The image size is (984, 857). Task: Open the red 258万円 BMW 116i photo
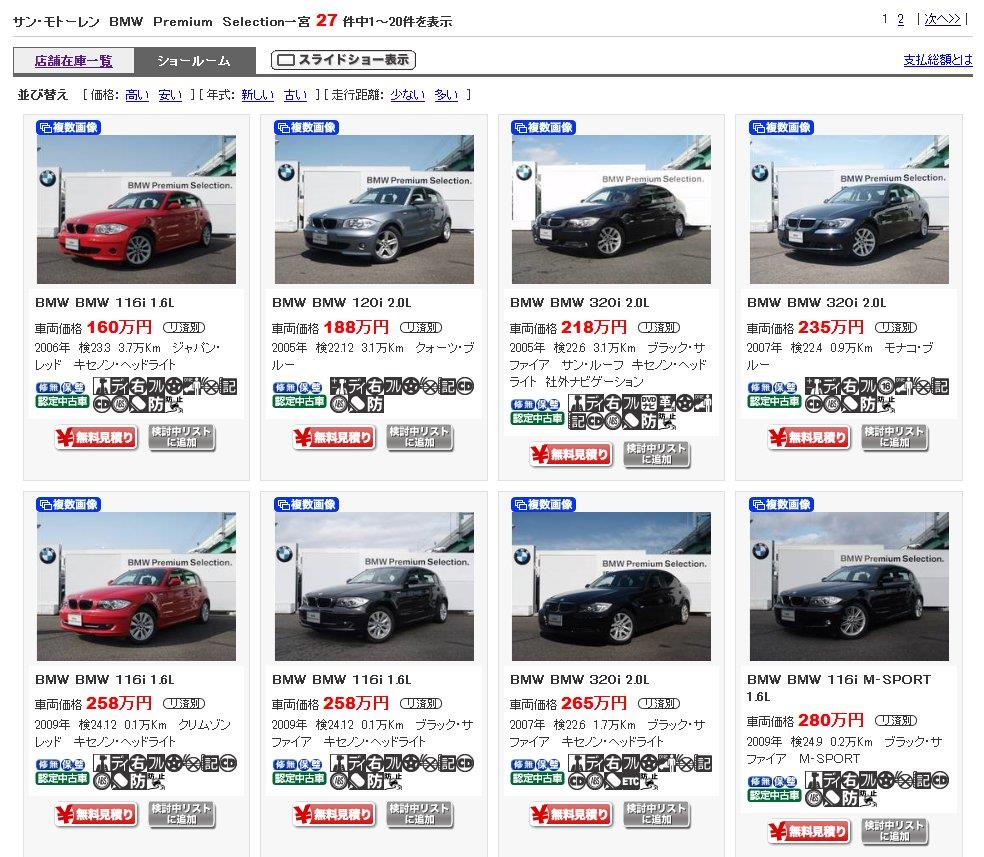coord(136,586)
